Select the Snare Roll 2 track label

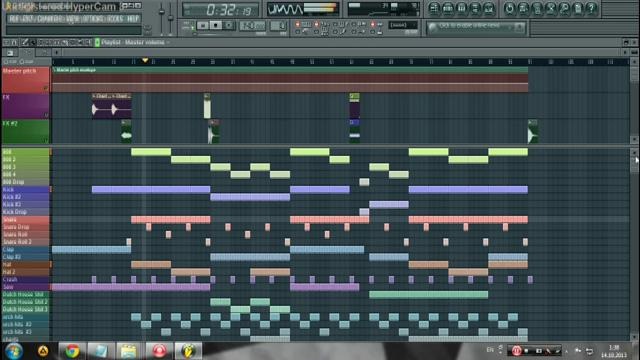(x=25, y=242)
